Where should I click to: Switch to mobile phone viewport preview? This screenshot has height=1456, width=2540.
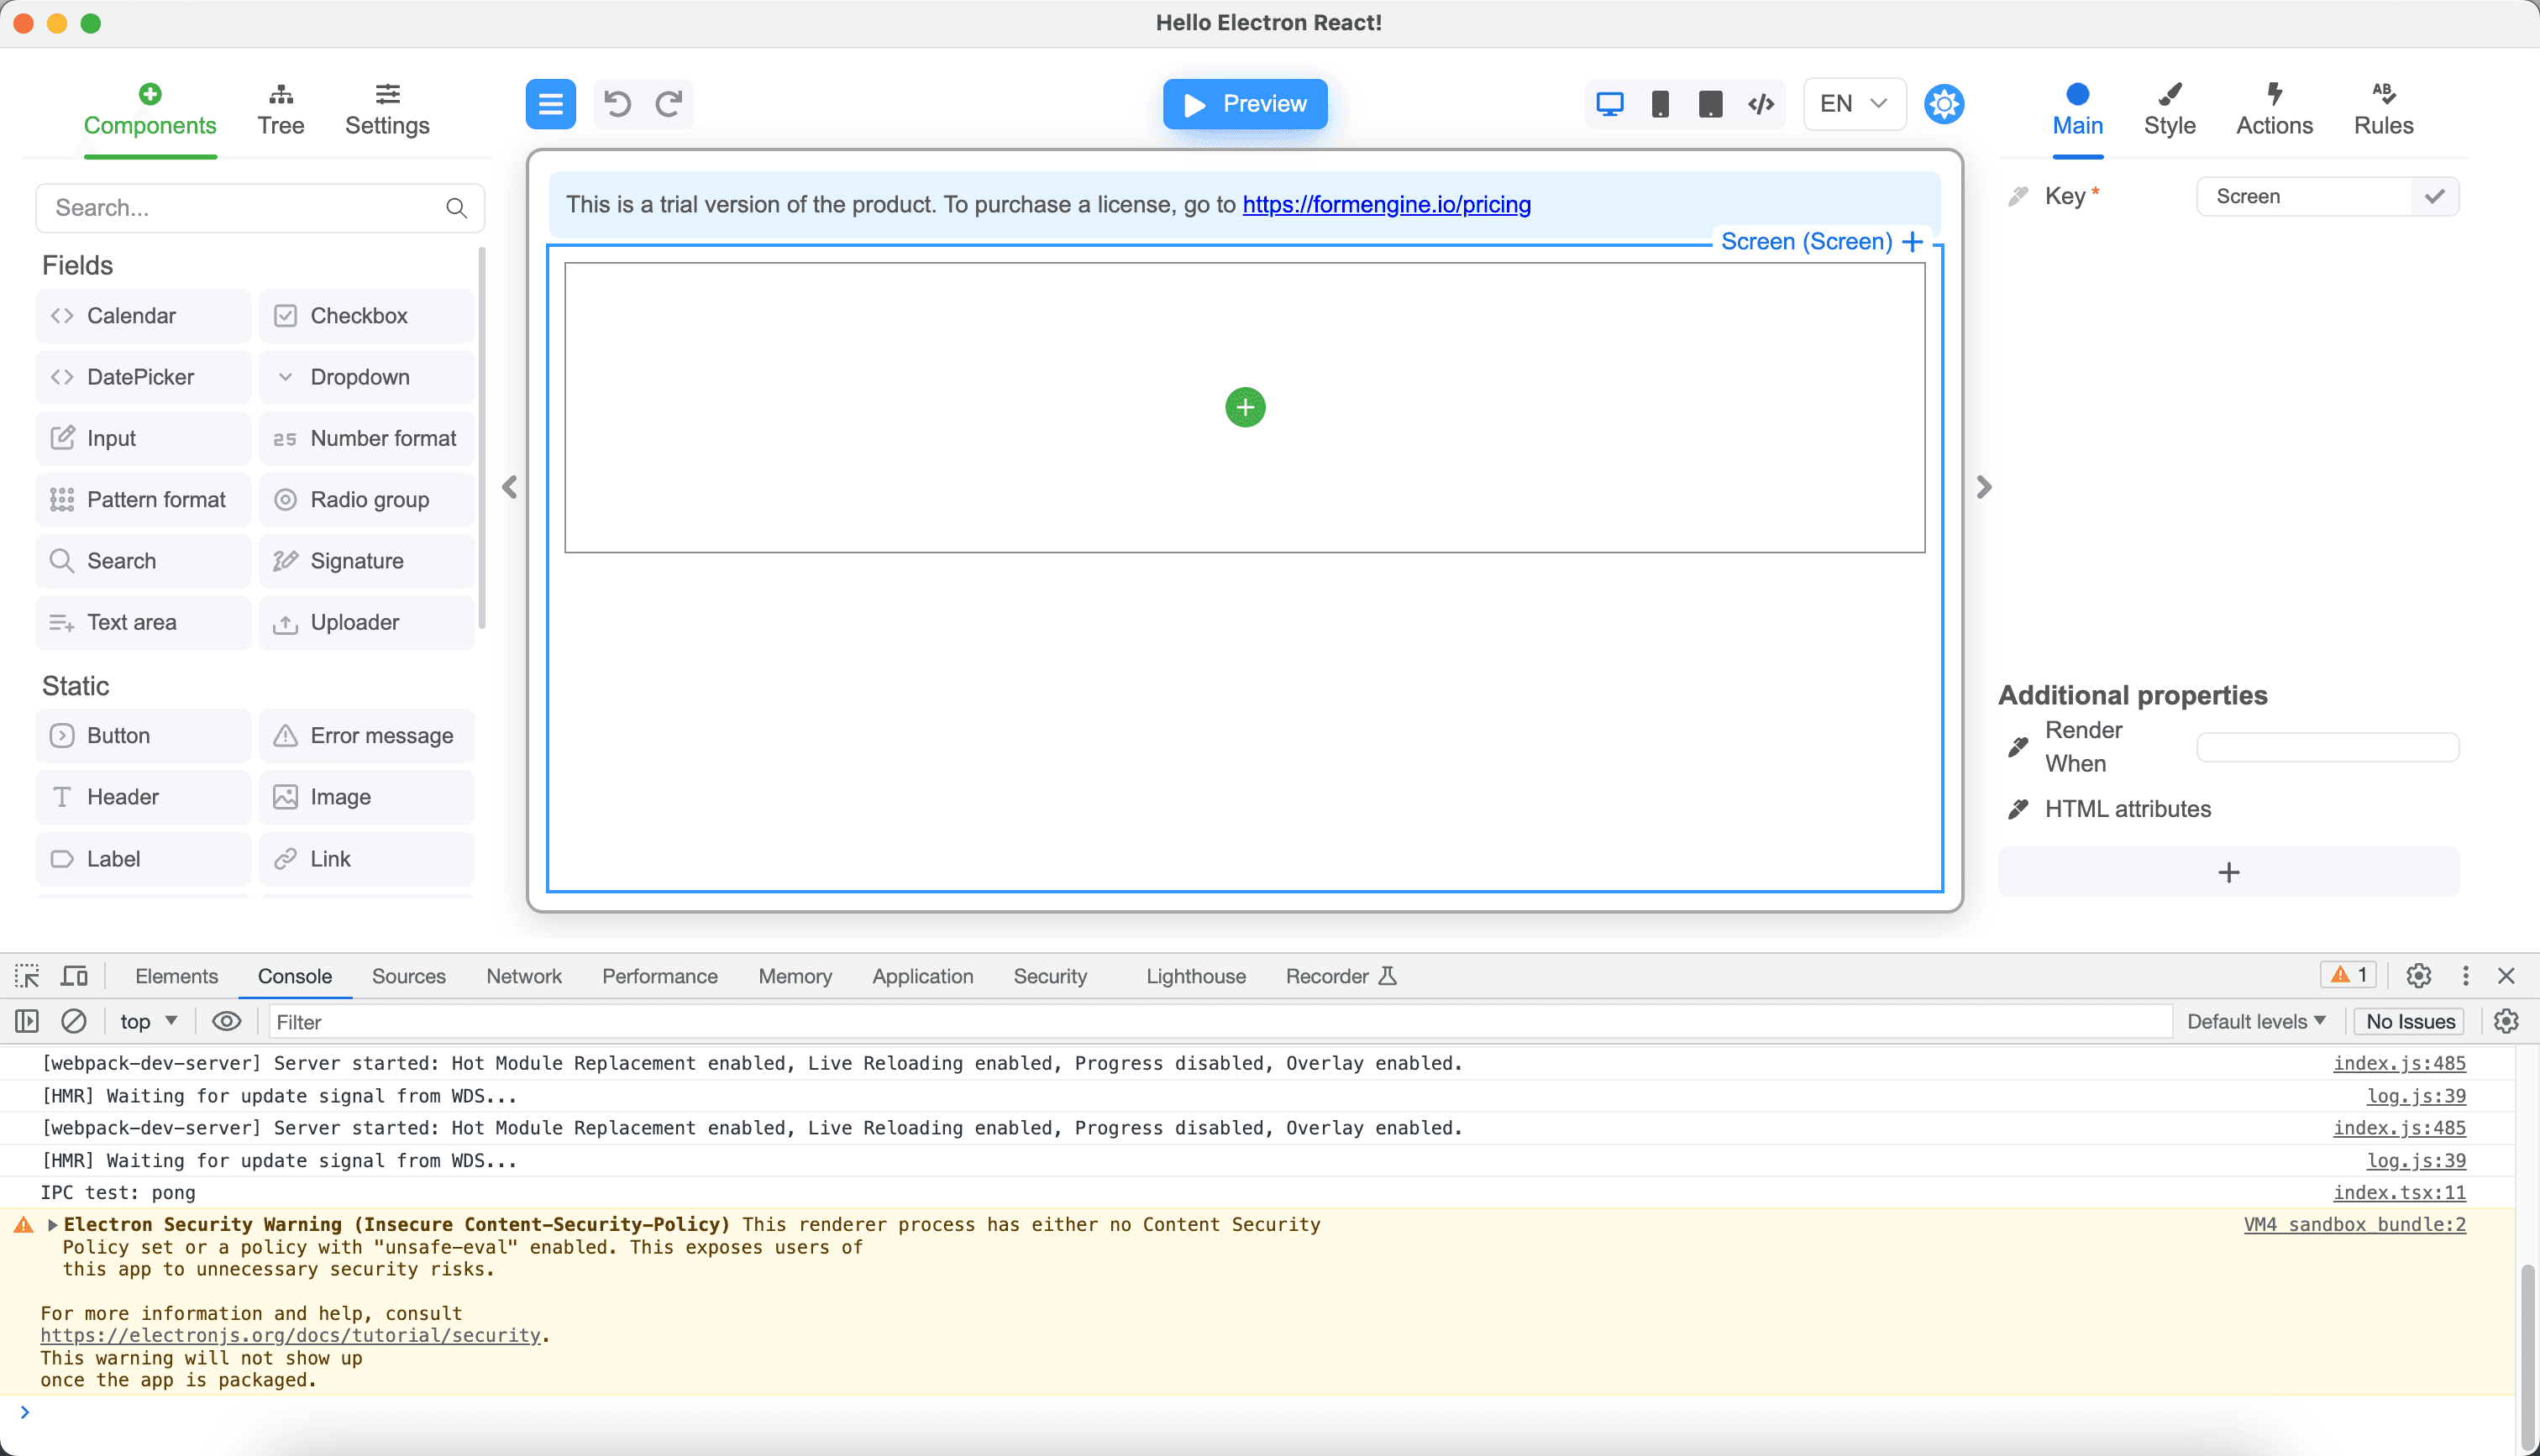pos(1660,103)
